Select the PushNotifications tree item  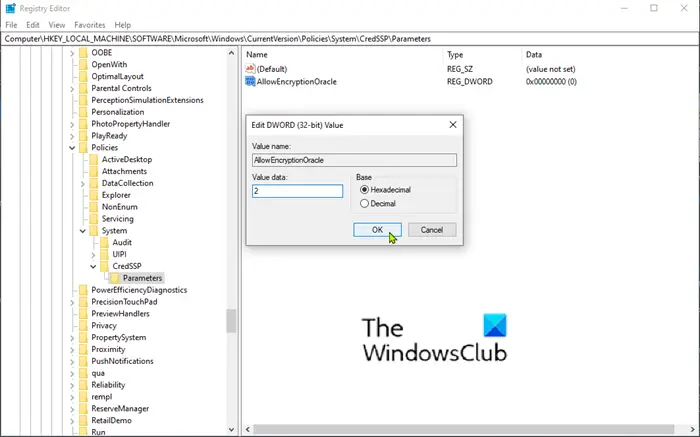tap(122, 361)
